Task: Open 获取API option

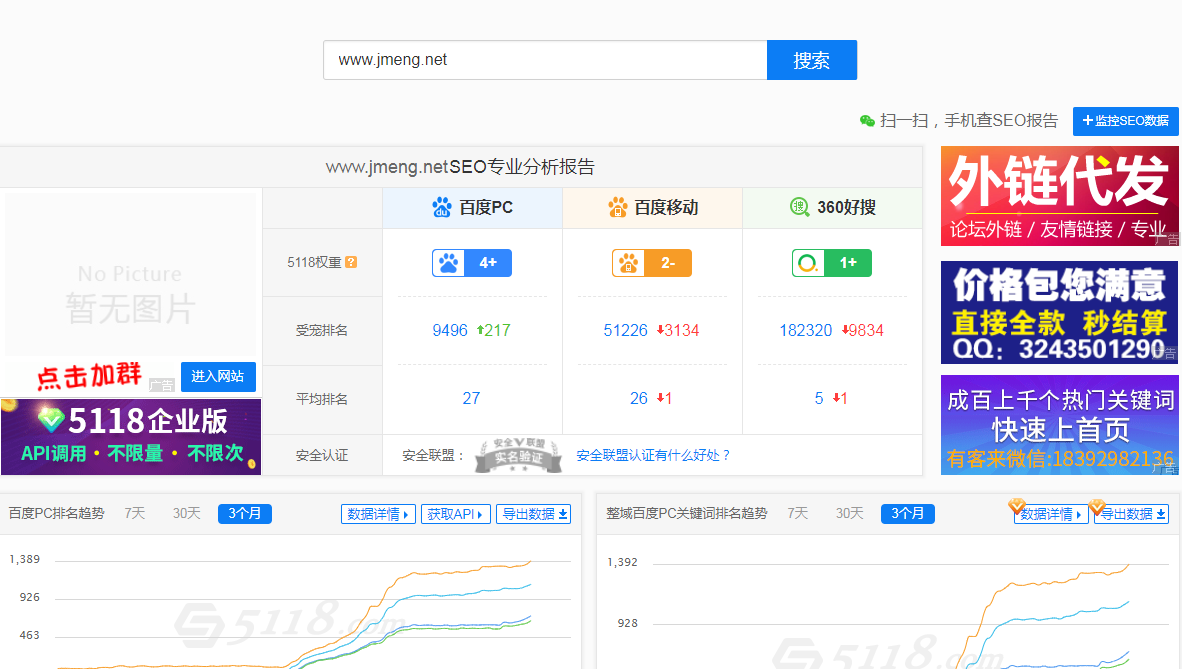Action: point(455,514)
